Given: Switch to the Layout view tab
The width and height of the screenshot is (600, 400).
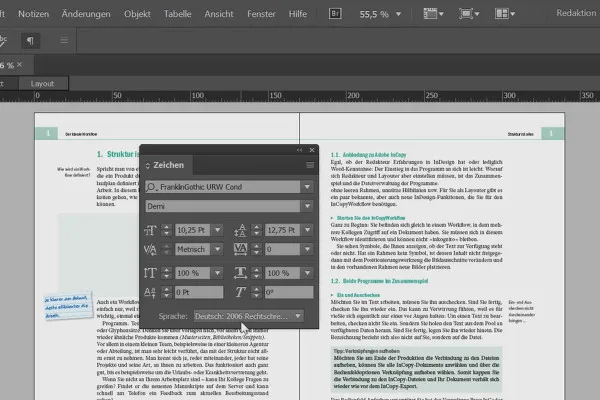Looking at the screenshot, I should tap(43, 83).
